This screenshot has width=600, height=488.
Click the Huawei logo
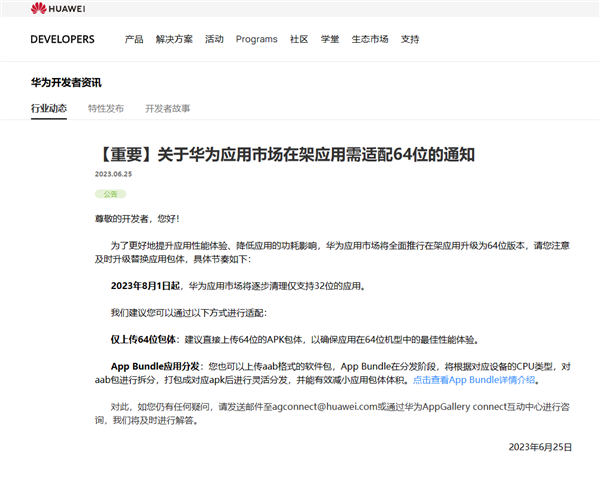coord(58,8)
